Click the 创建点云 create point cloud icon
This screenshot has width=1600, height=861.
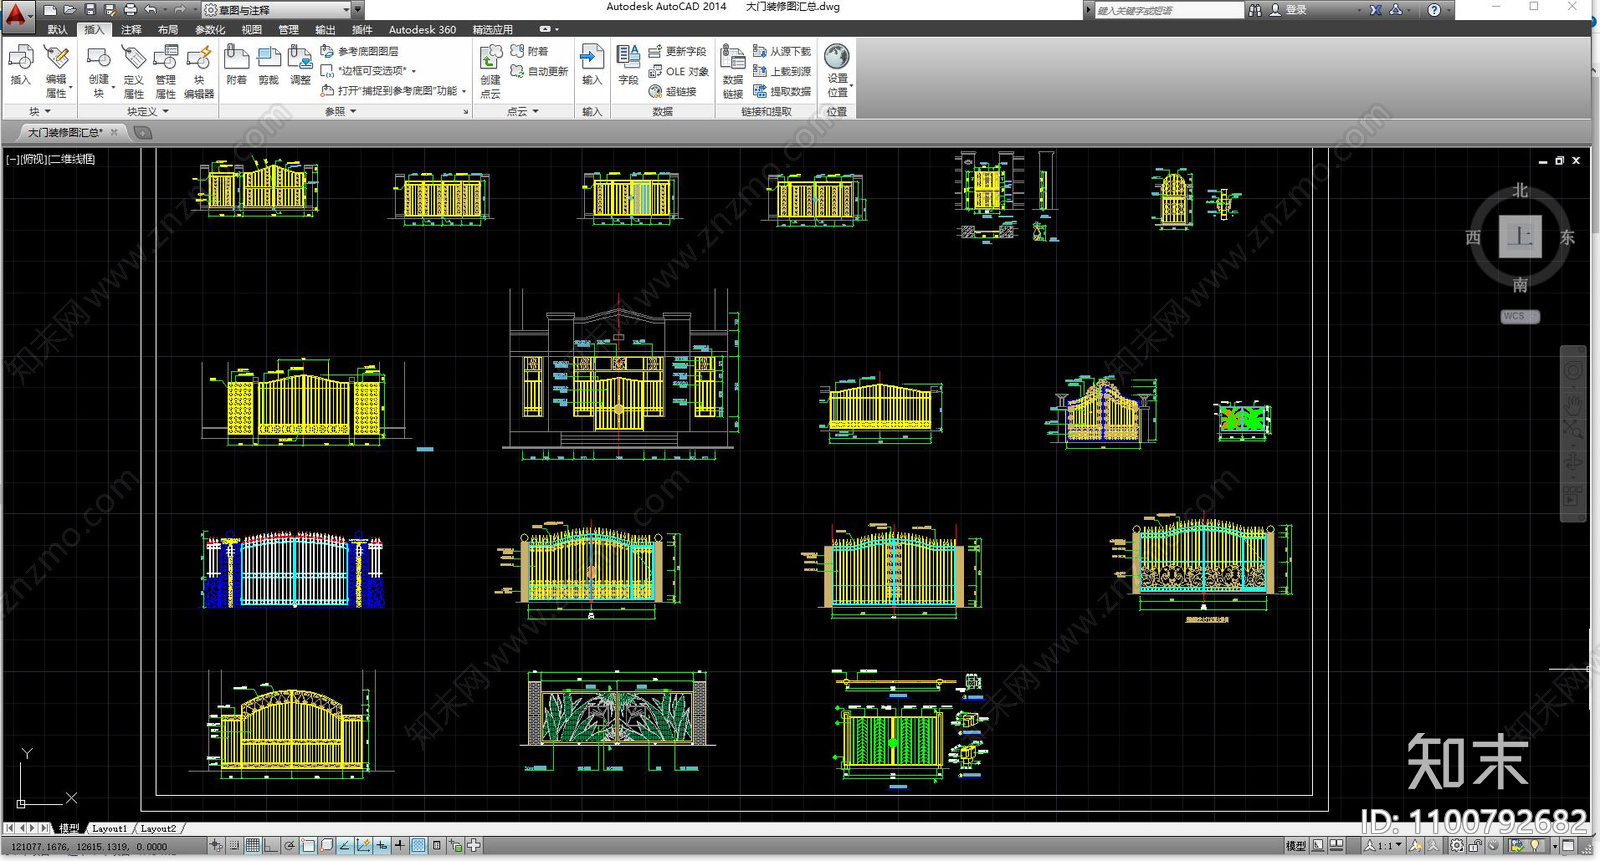pos(490,72)
